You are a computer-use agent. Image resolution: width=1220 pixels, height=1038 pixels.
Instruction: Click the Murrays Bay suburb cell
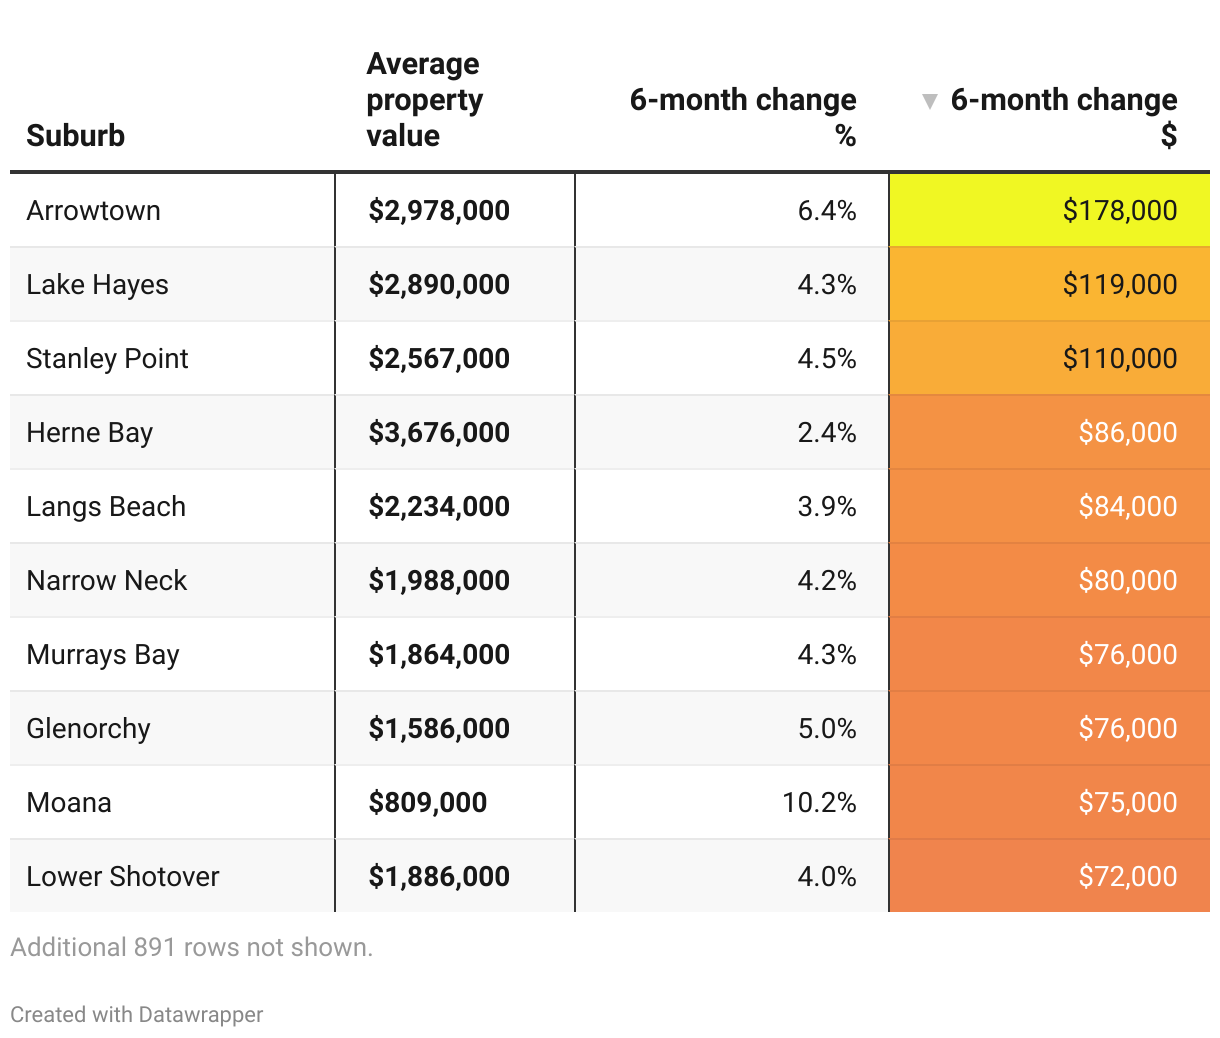(x=172, y=654)
